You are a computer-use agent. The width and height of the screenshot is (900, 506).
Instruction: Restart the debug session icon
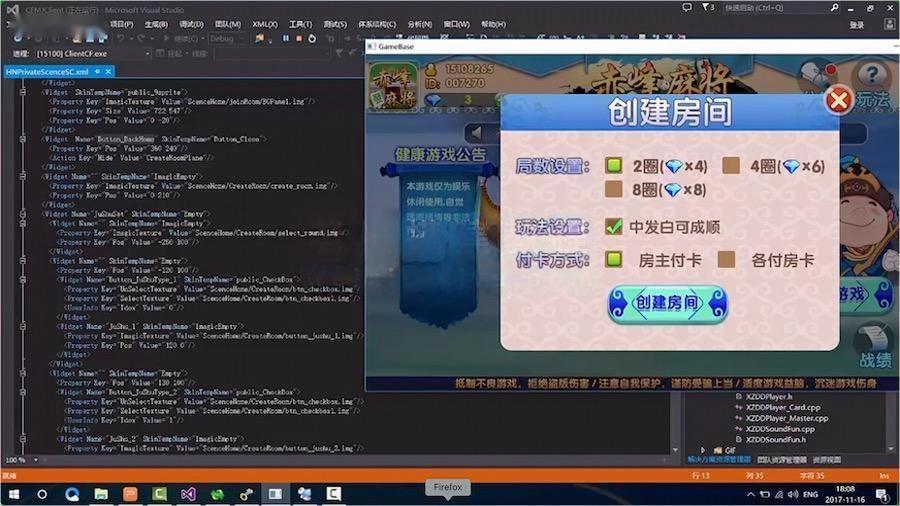pos(312,38)
